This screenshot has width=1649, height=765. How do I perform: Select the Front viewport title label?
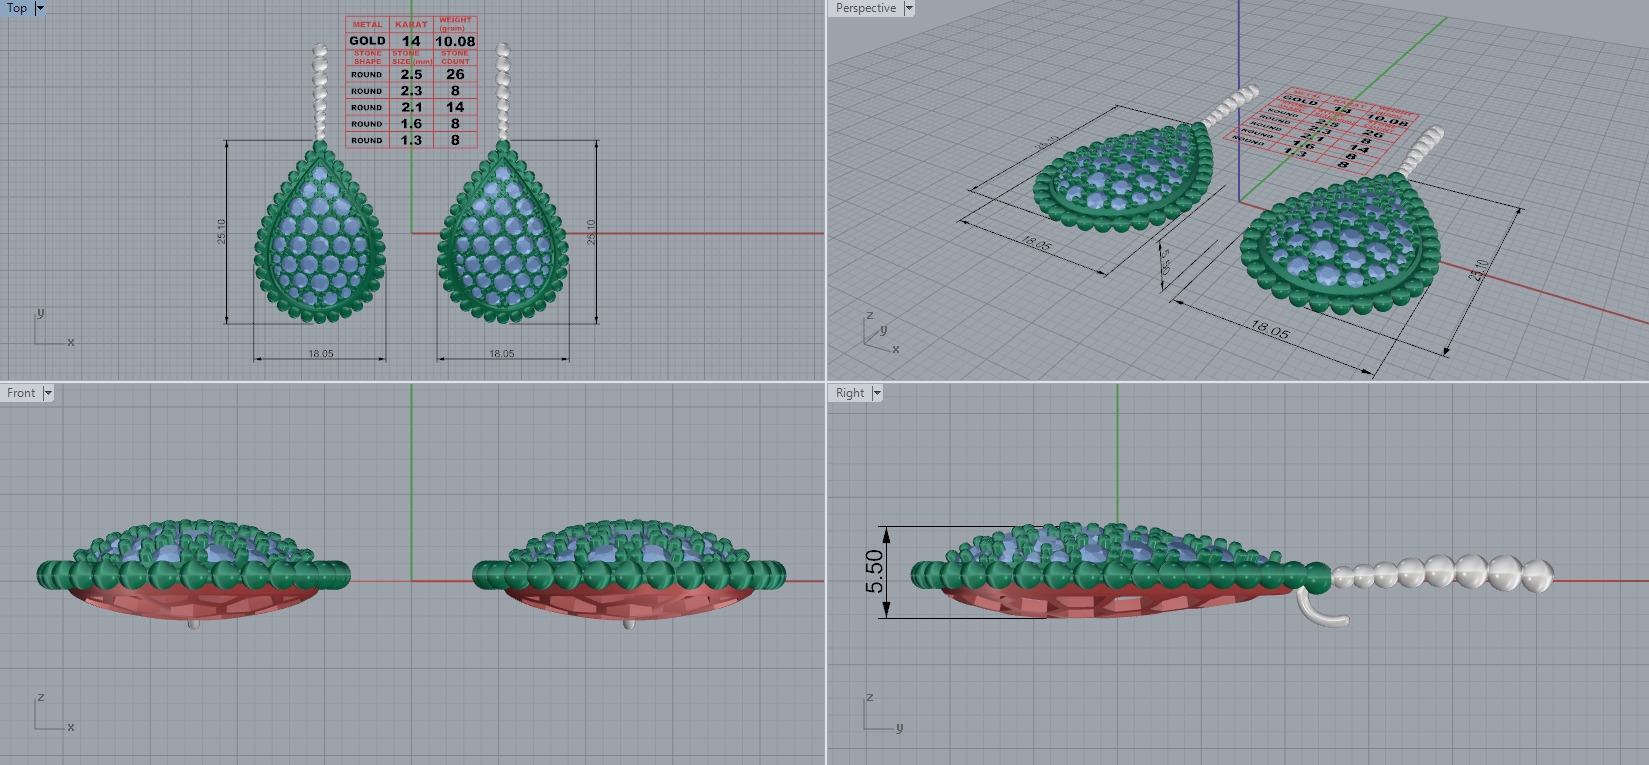21,393
